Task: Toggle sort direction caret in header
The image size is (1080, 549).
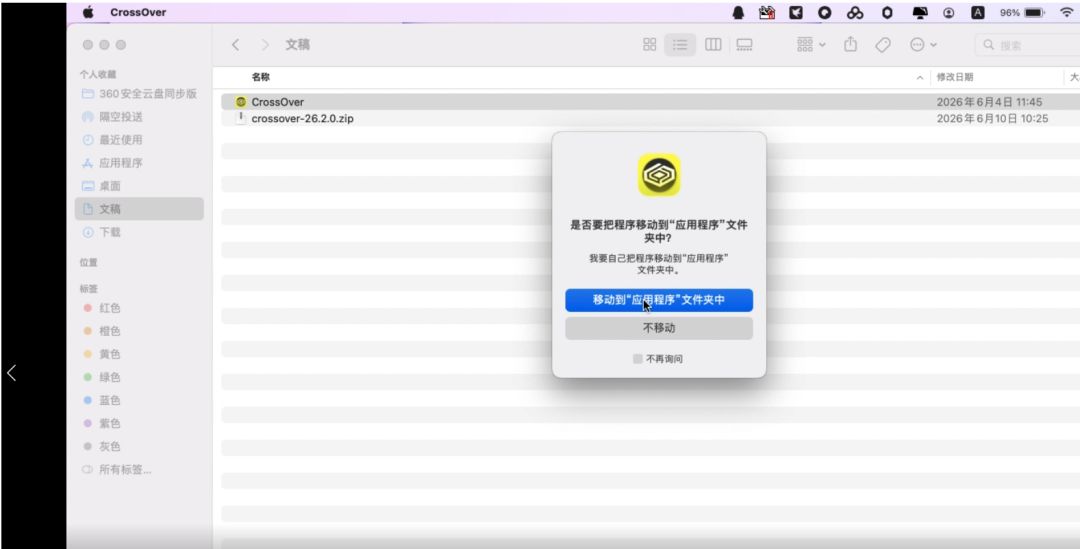Action: click(x=920, y=77)
